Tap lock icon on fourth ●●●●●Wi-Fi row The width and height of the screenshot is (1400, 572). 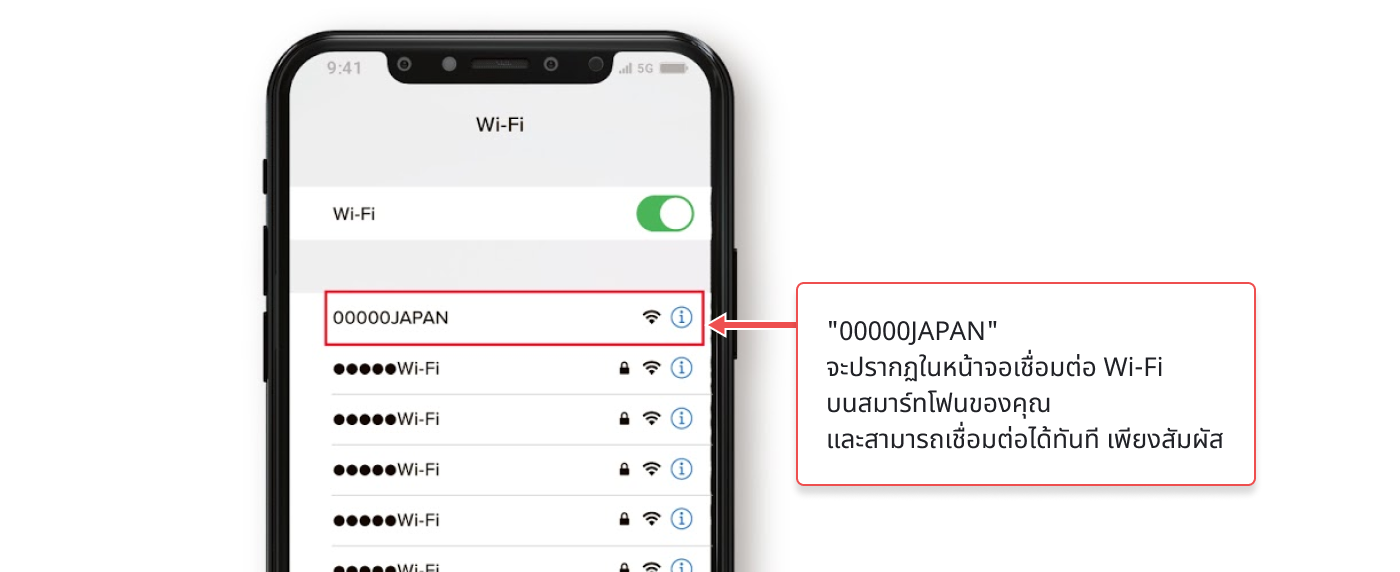tap(625, 520)
